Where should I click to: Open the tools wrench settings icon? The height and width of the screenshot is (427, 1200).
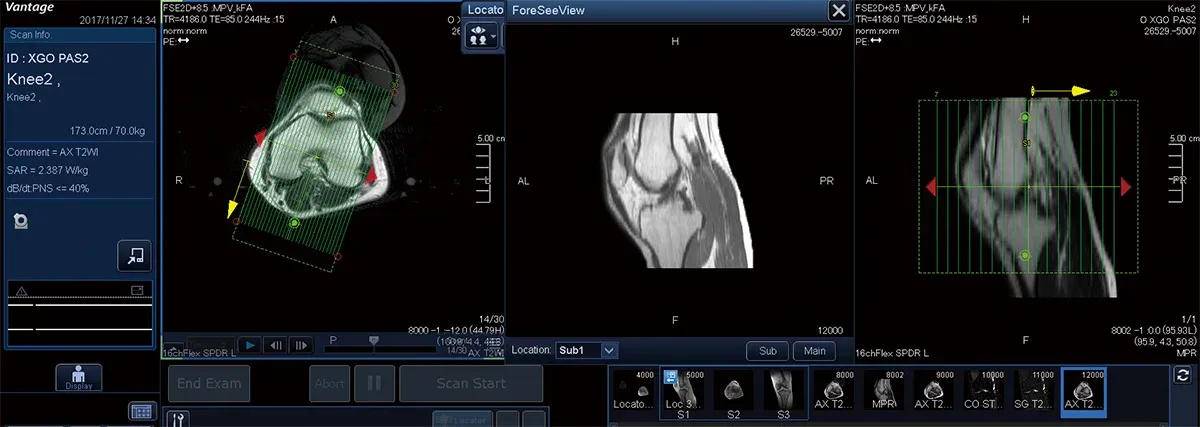click(179, 418)
